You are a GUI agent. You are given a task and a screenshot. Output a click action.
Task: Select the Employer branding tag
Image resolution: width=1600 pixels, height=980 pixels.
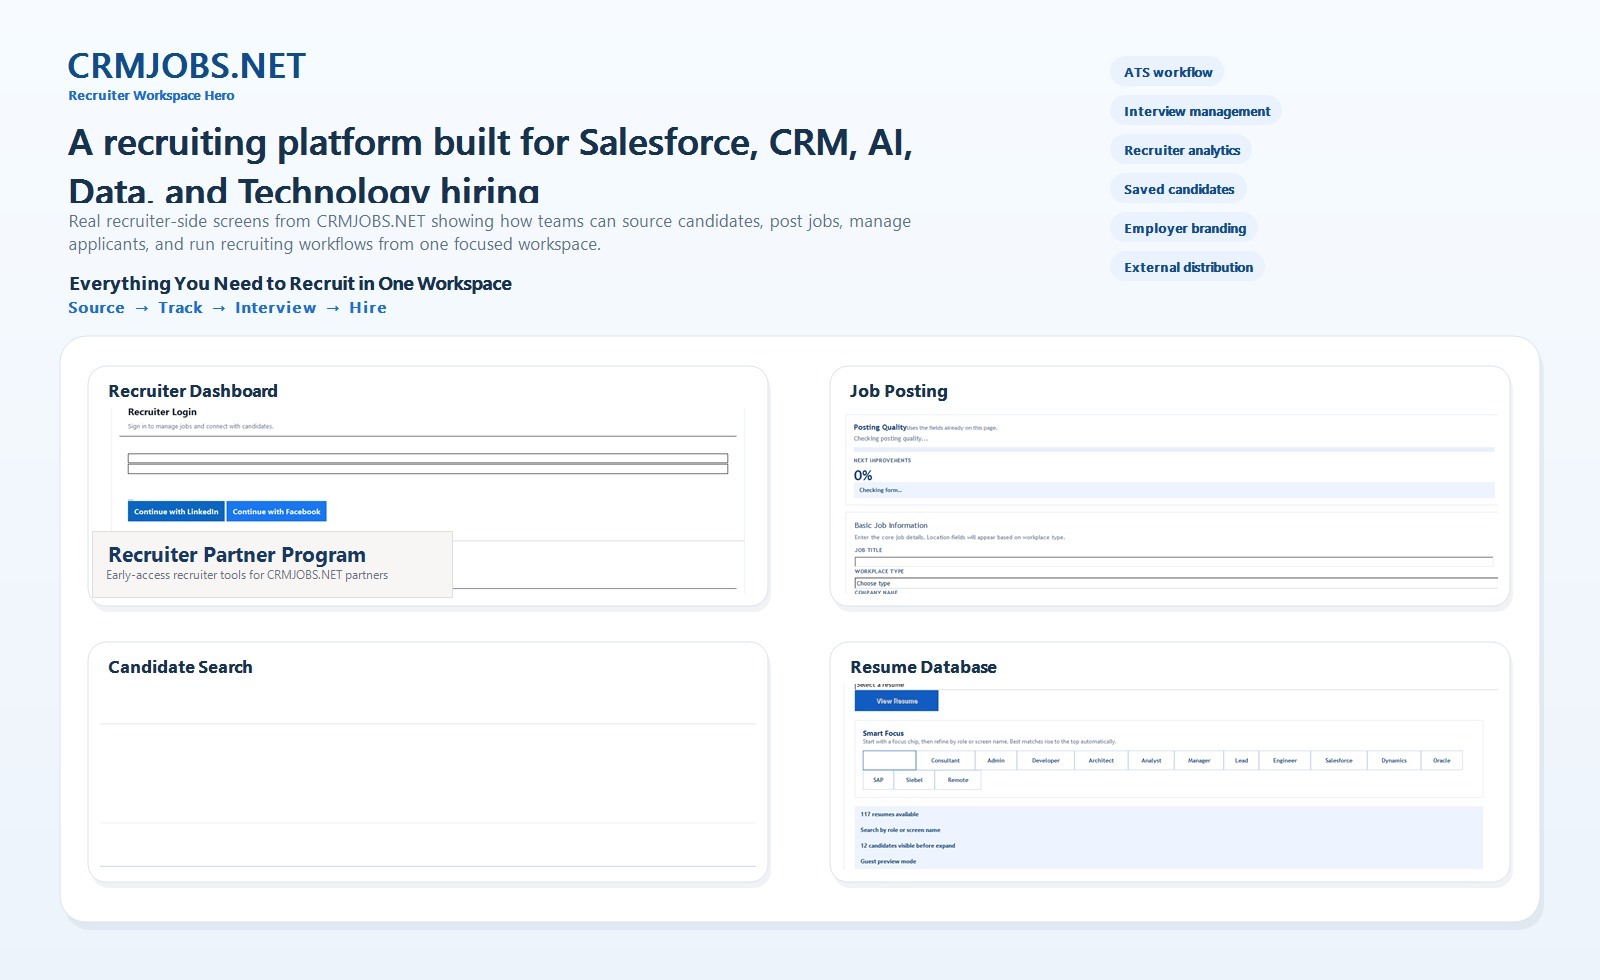1184,228
